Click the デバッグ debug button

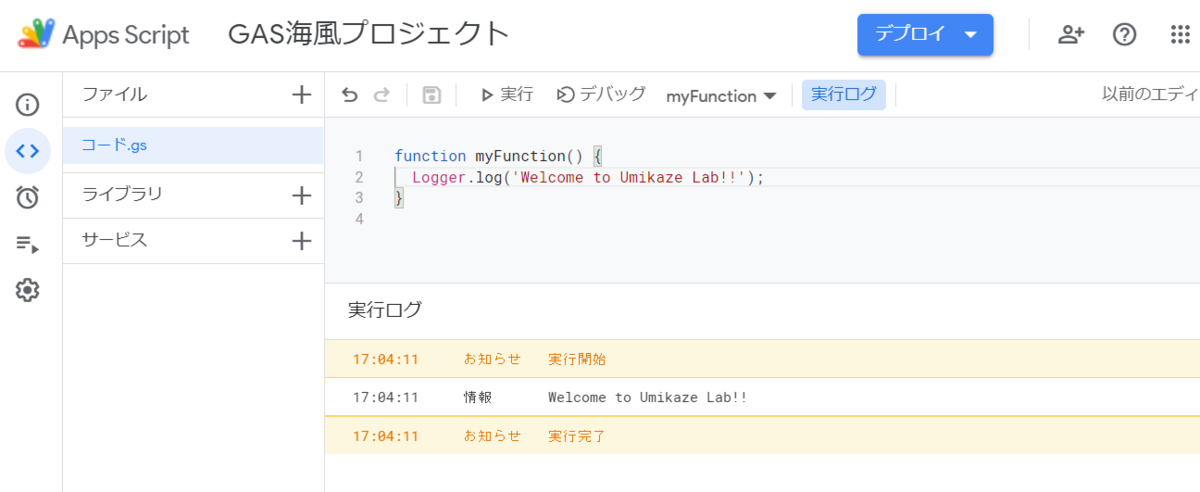[x=601, y=95]
